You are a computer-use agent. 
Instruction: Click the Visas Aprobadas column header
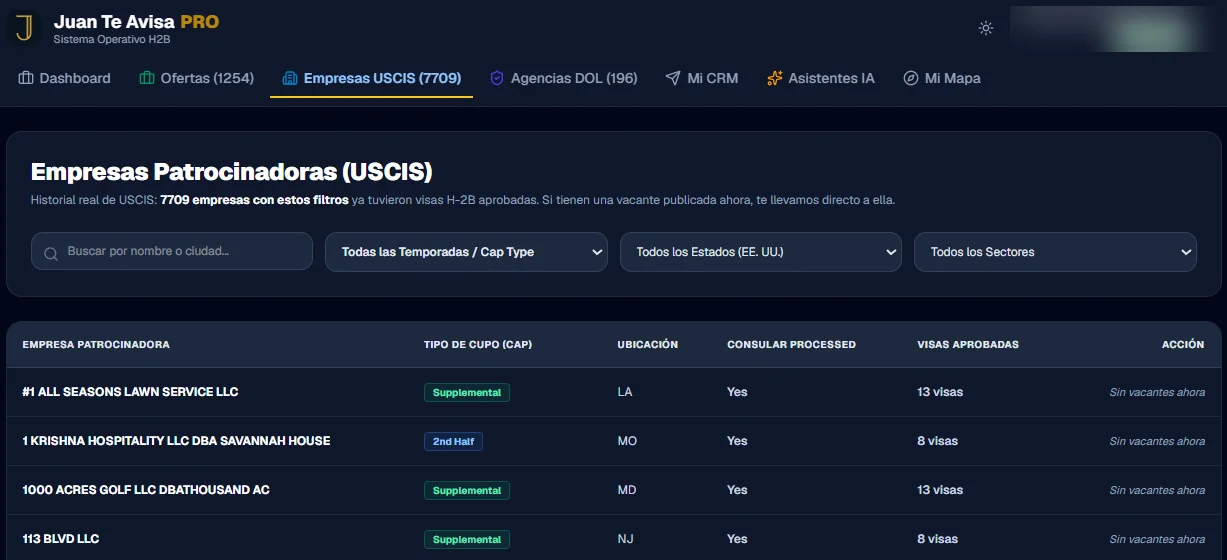[x=968, y=344]
